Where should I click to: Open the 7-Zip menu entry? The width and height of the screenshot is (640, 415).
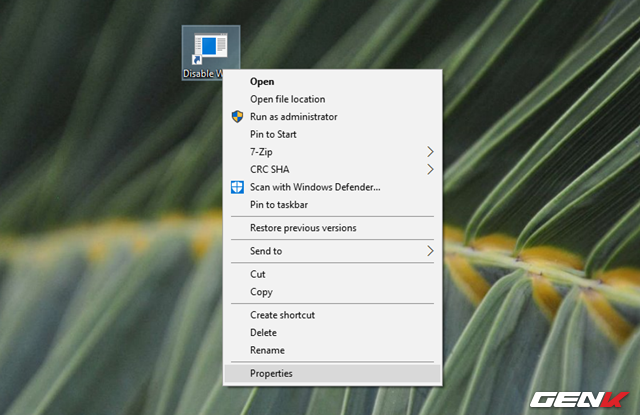point(332,152)
